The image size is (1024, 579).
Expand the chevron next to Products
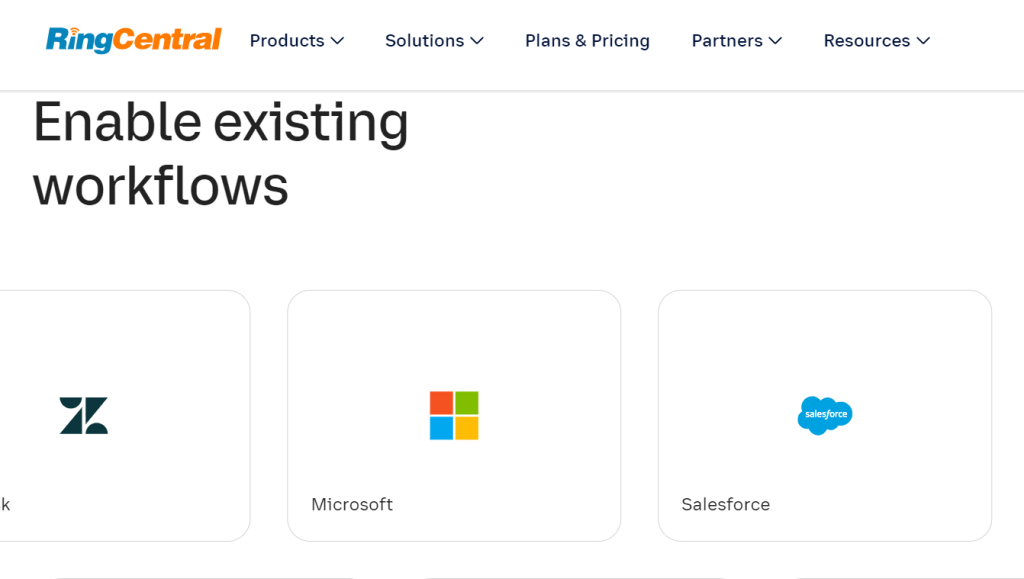click(338, 41)
